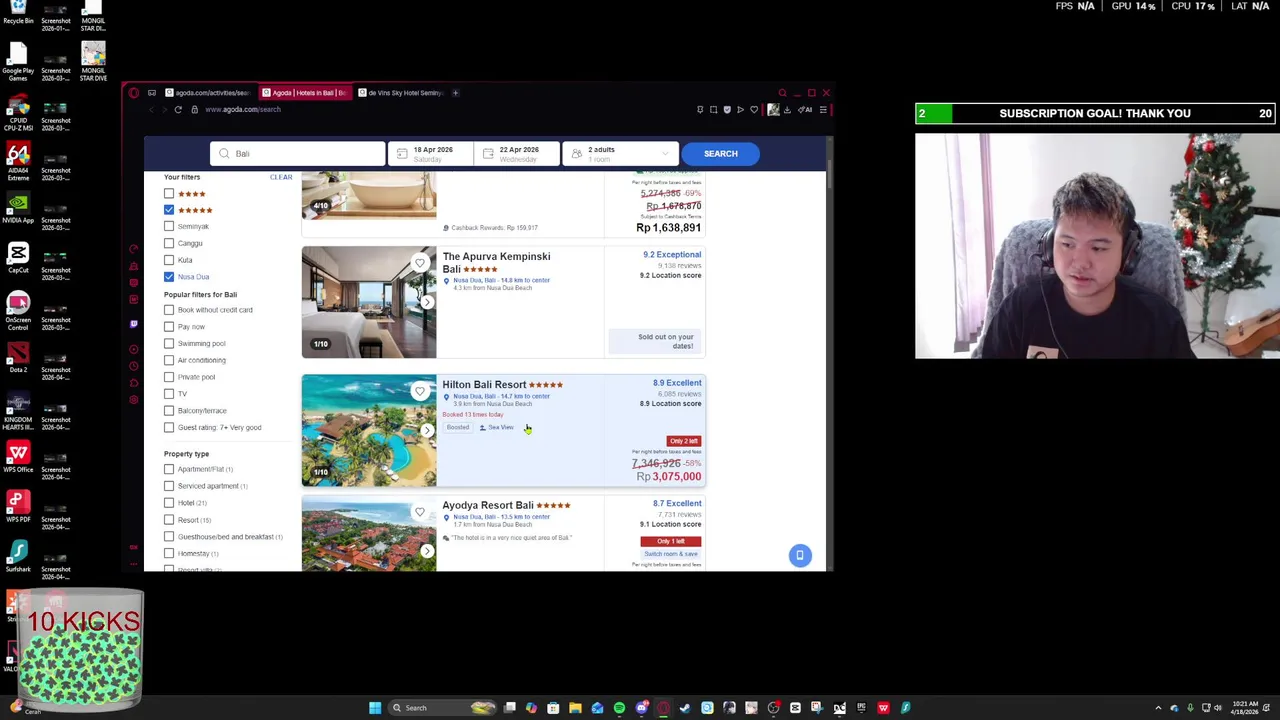This screenshot has width=1280, height=720.
Task: Open File Explorer from the taskbar
Action: tap(575, 708)
